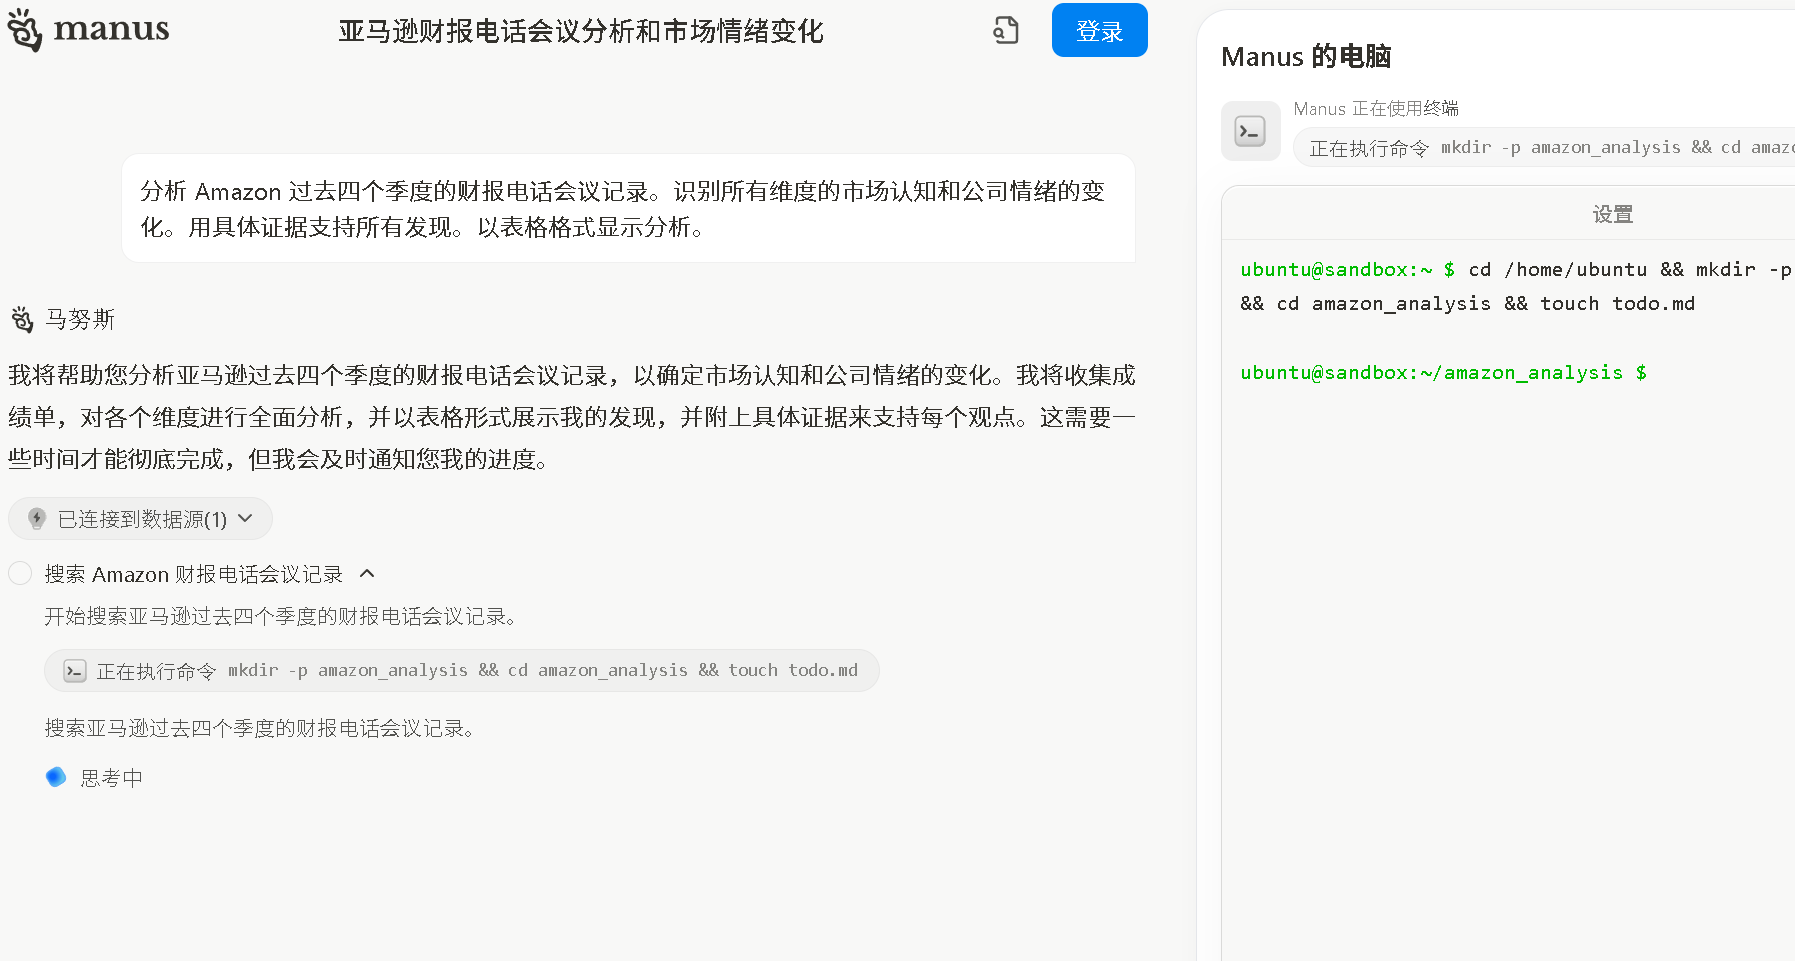Click the manus wordmark text
This screenshot has width=1795, height=961.
(x=111, y=29)
